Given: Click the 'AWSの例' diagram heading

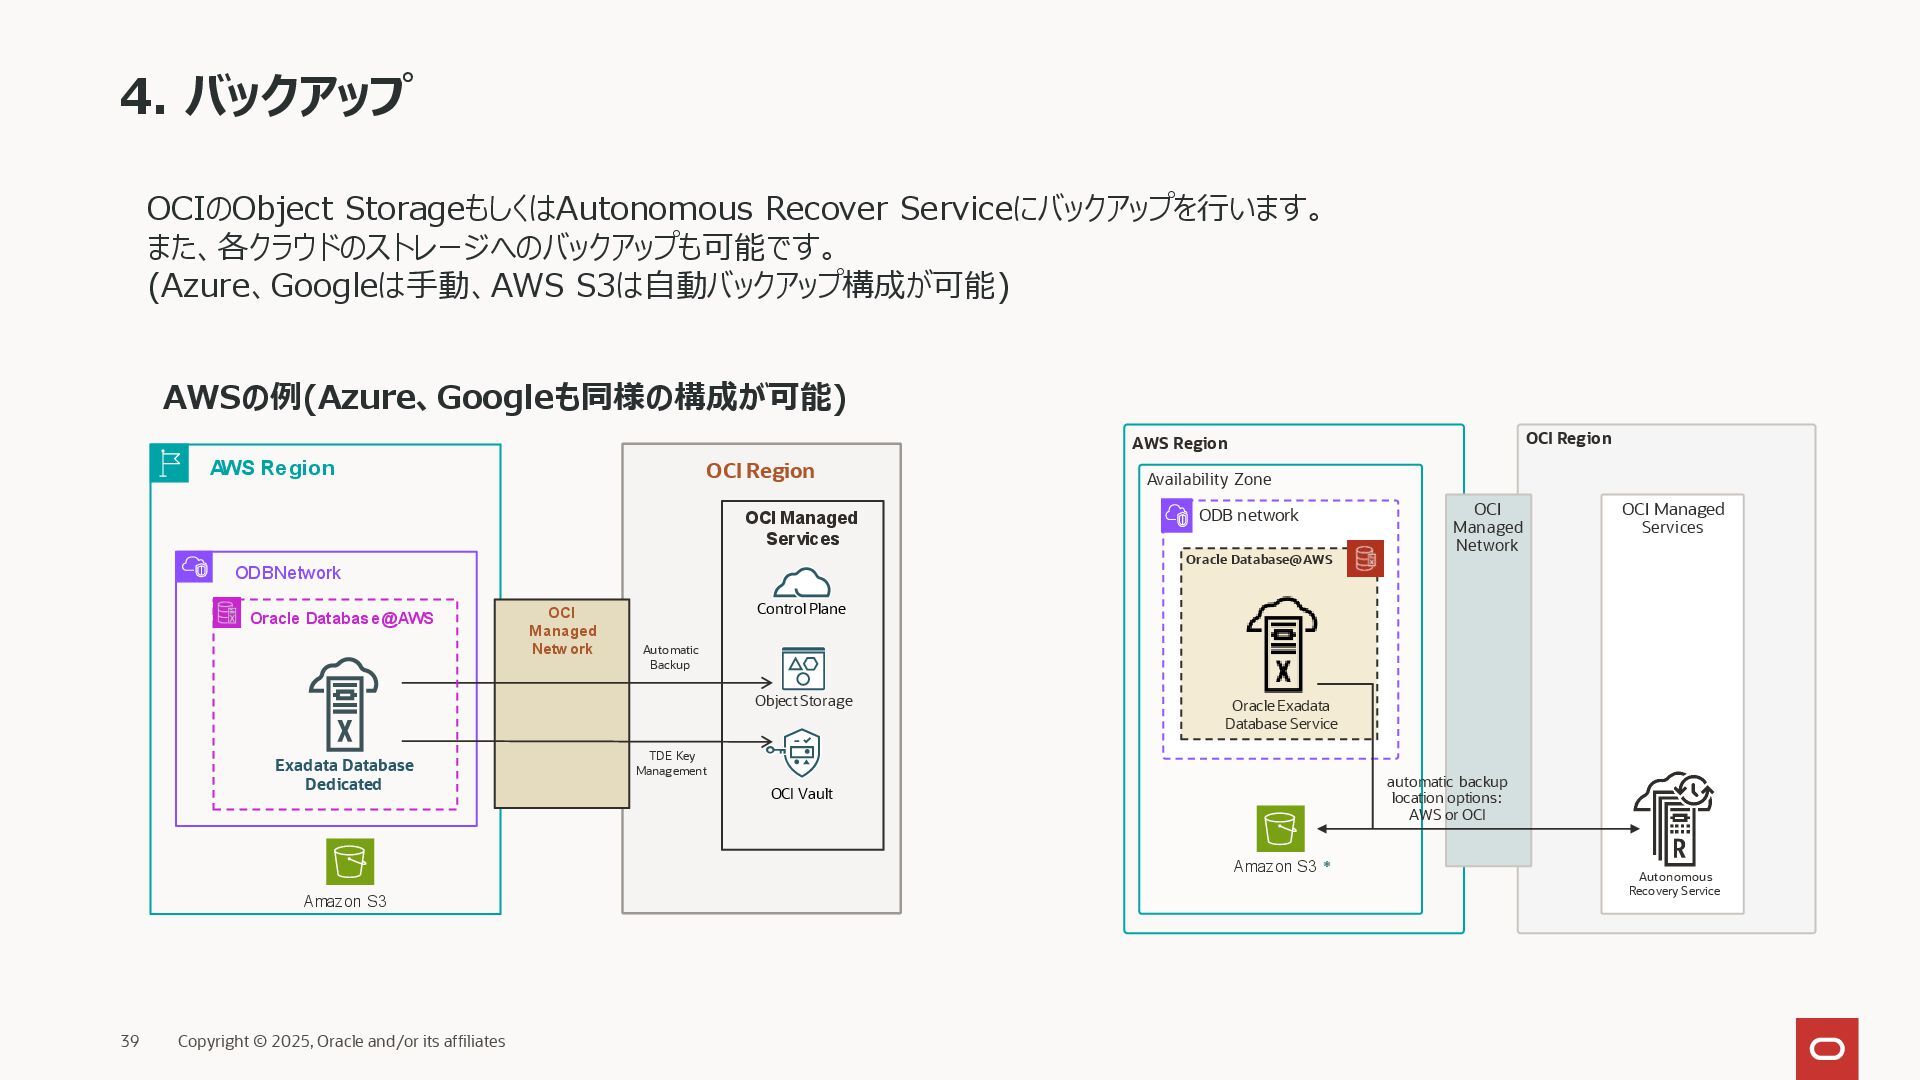Looking at the screenshot, I should tap(505, 397).
